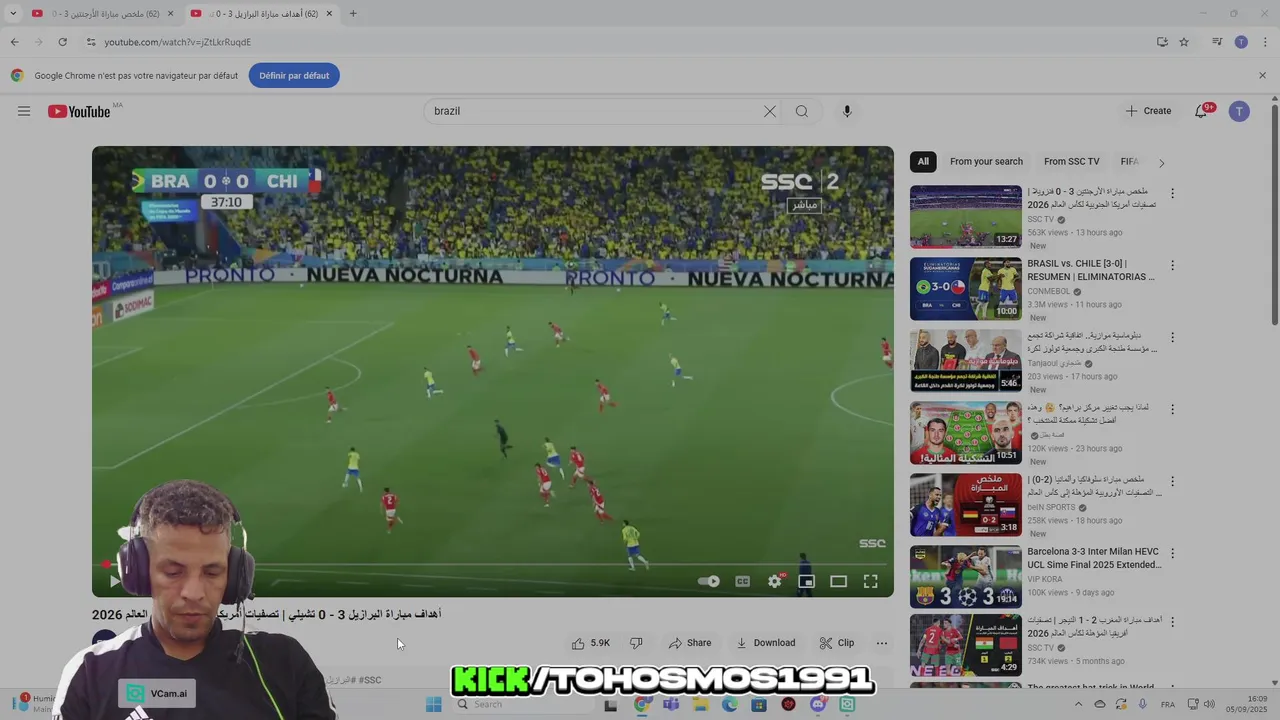Open options for Tanjaoui video

pyautogui.click(x=1173, y=337)
